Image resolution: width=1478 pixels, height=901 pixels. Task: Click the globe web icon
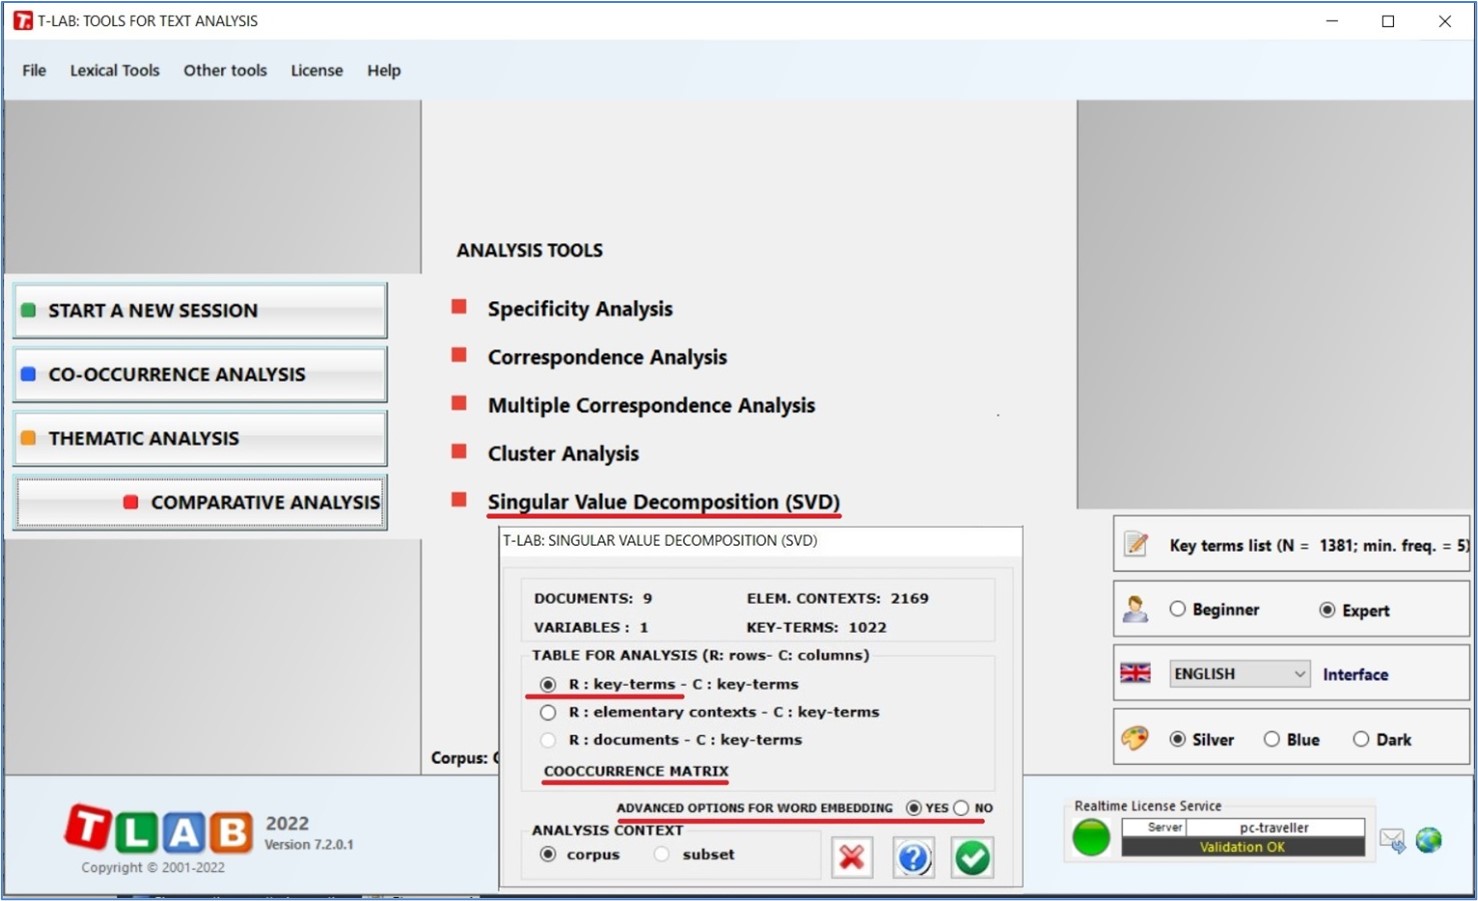(1429, 840)
